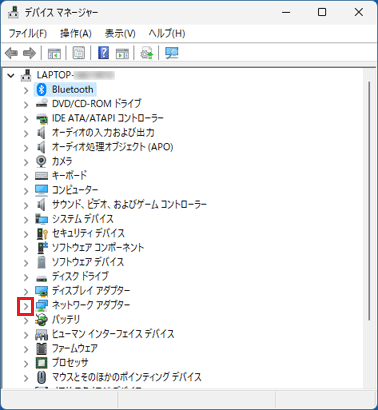
Task: Expand the ディスク ドライブ category
Action: coord(26,277)
